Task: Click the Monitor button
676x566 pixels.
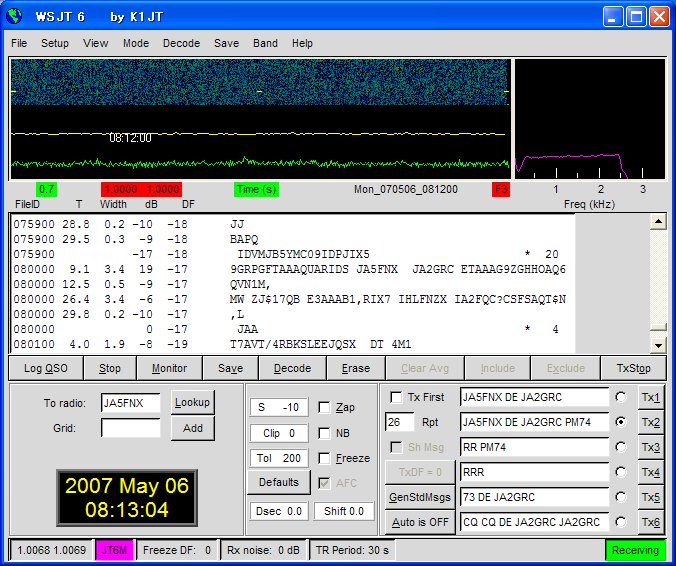Action: pos(169,369)
